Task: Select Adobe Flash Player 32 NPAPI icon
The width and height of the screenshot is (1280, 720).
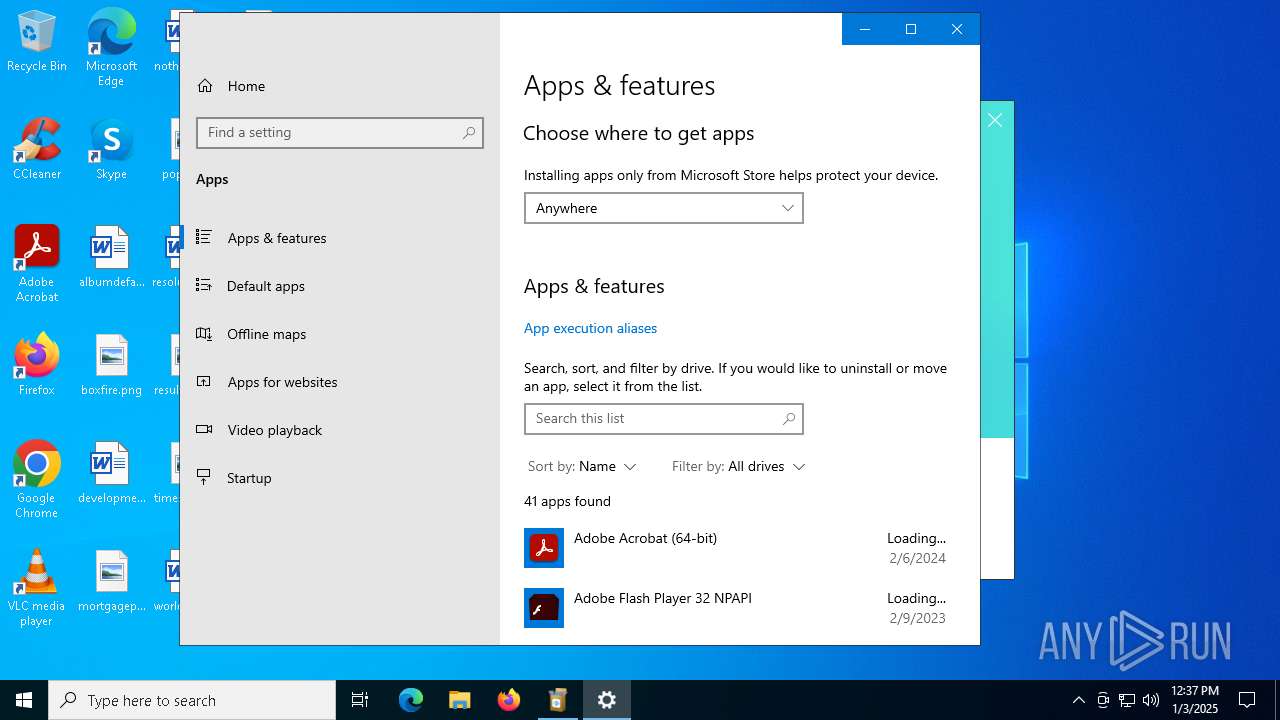Action: coord(544,608)
